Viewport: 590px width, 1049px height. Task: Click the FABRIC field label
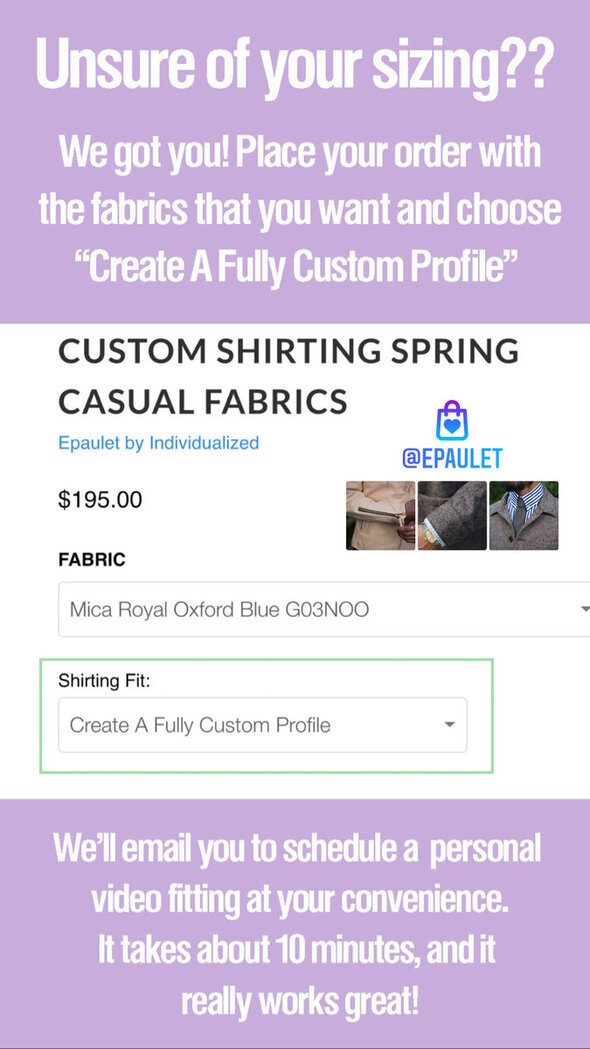(x=92, y=560)
